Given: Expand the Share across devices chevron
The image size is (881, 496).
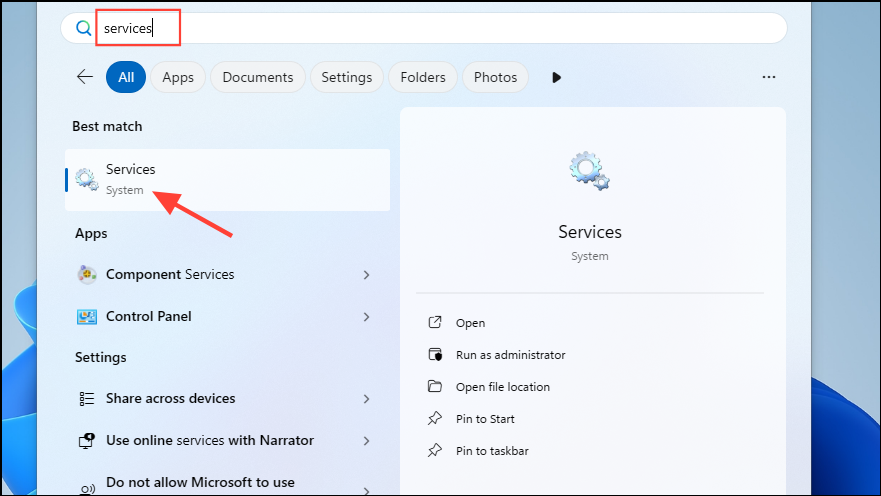Looking at the screenshot, I should pyautogui.click(x=366, y=398).
